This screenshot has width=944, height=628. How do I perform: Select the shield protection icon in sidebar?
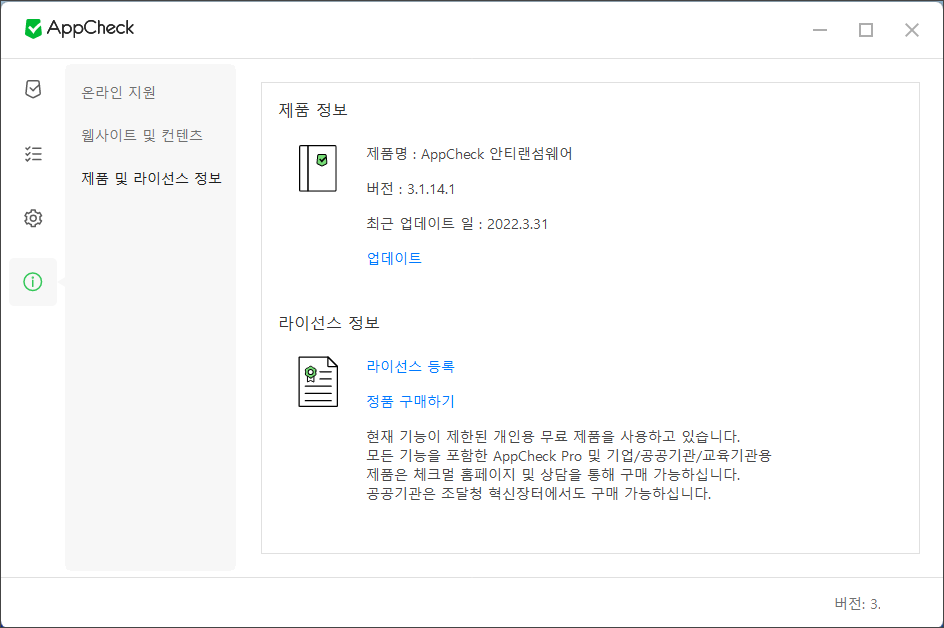click(x=33, y=89)
